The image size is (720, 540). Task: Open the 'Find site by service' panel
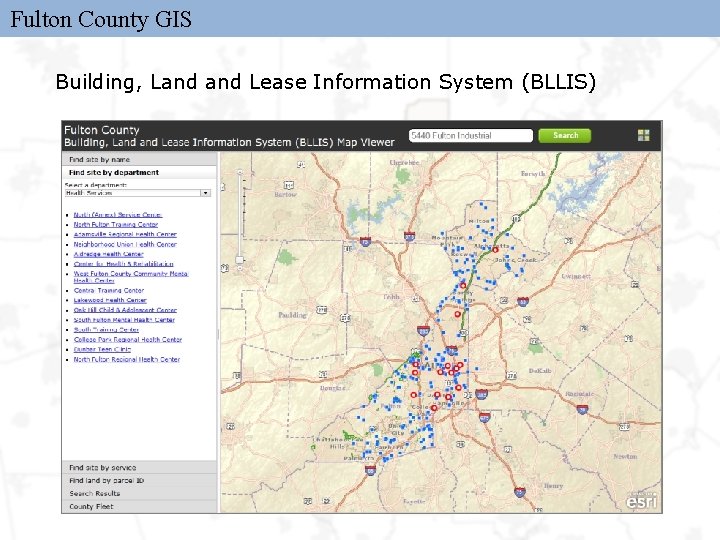click(139, 467)
